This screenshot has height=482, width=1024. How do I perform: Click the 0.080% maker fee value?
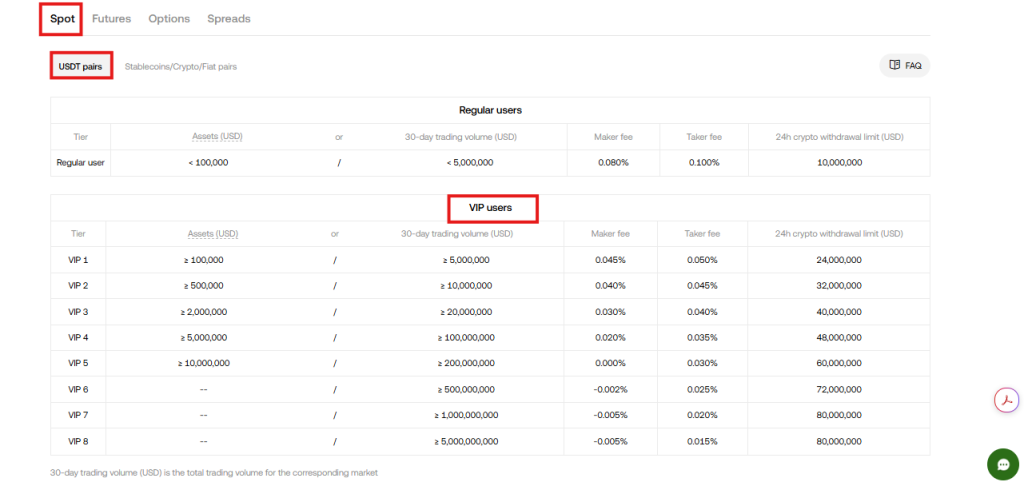pyautogui.click(x=613, y=163)
